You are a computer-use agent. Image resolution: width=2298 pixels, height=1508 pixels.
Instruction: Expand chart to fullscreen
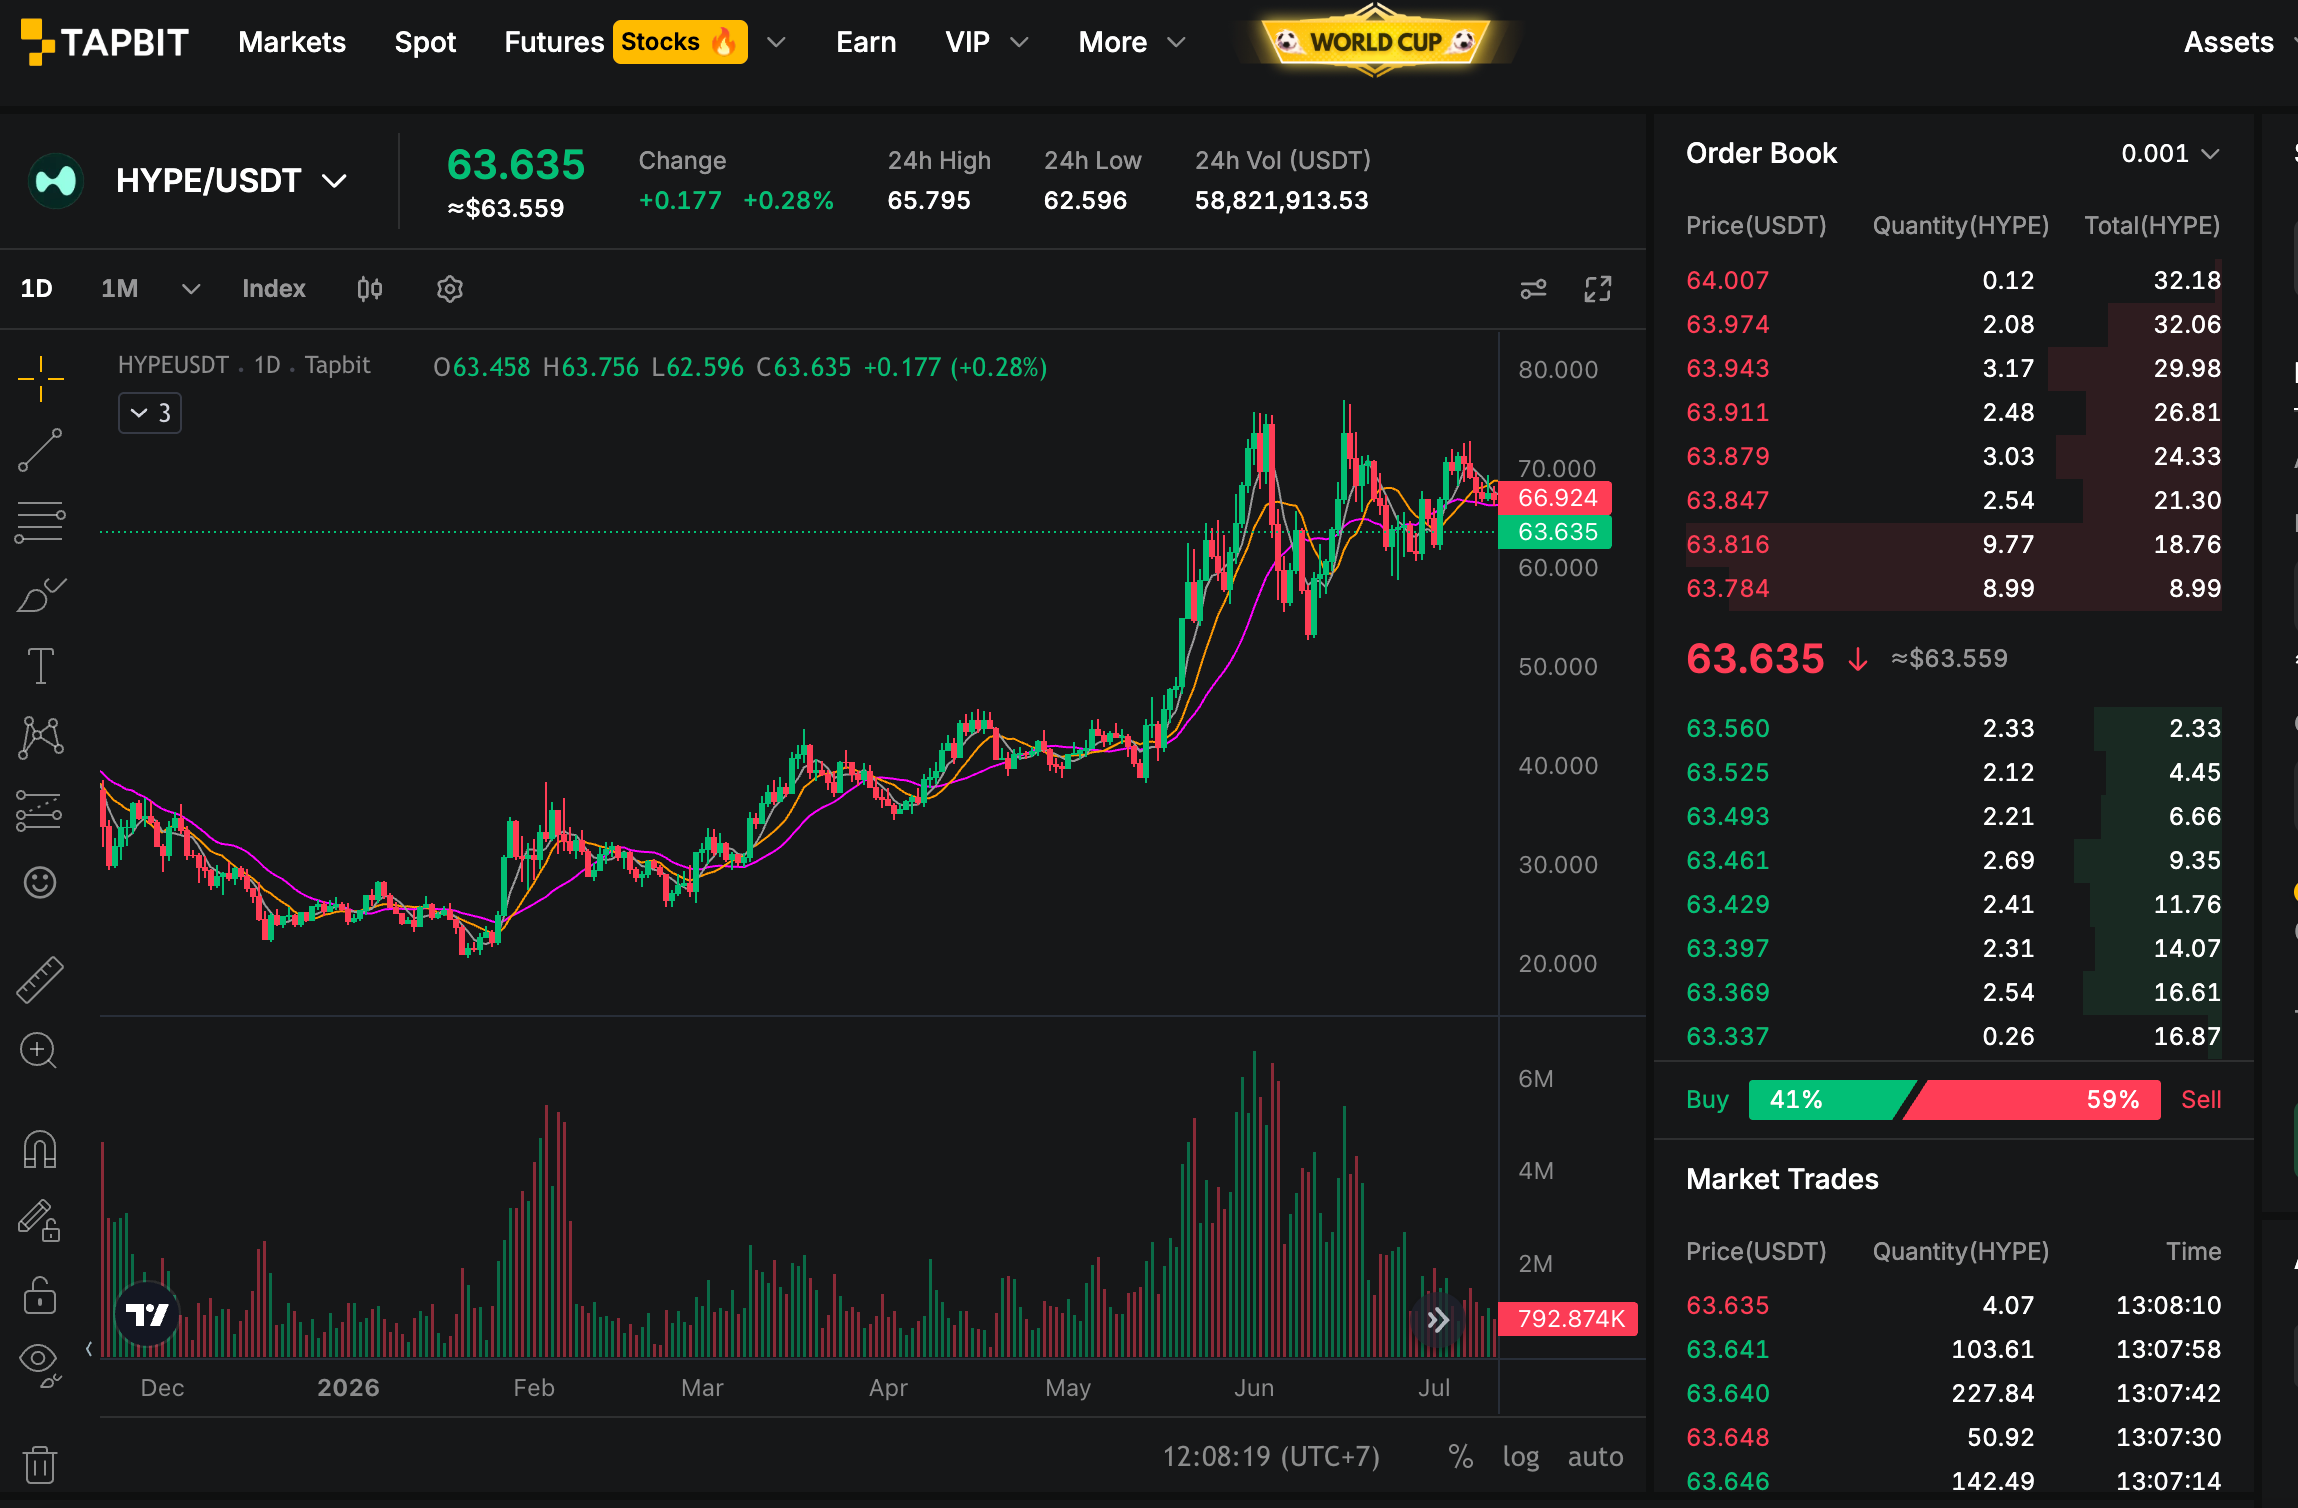[1598, 289]
